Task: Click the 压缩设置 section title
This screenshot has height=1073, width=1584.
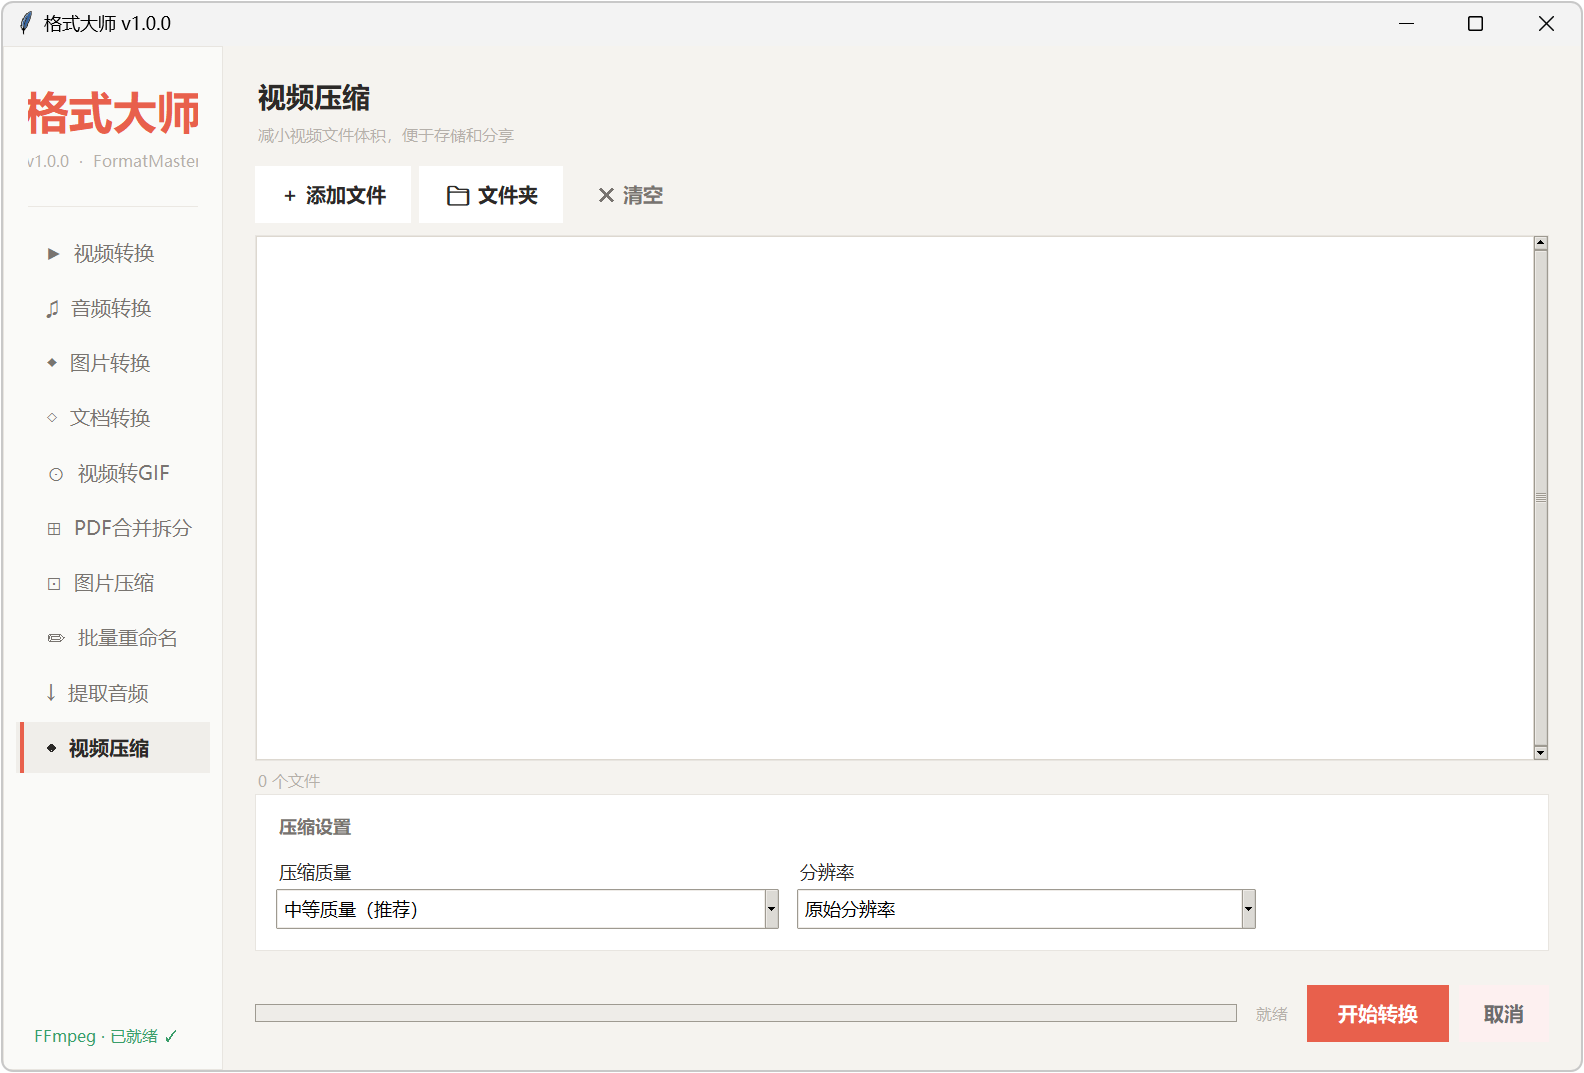Action: 315,827
